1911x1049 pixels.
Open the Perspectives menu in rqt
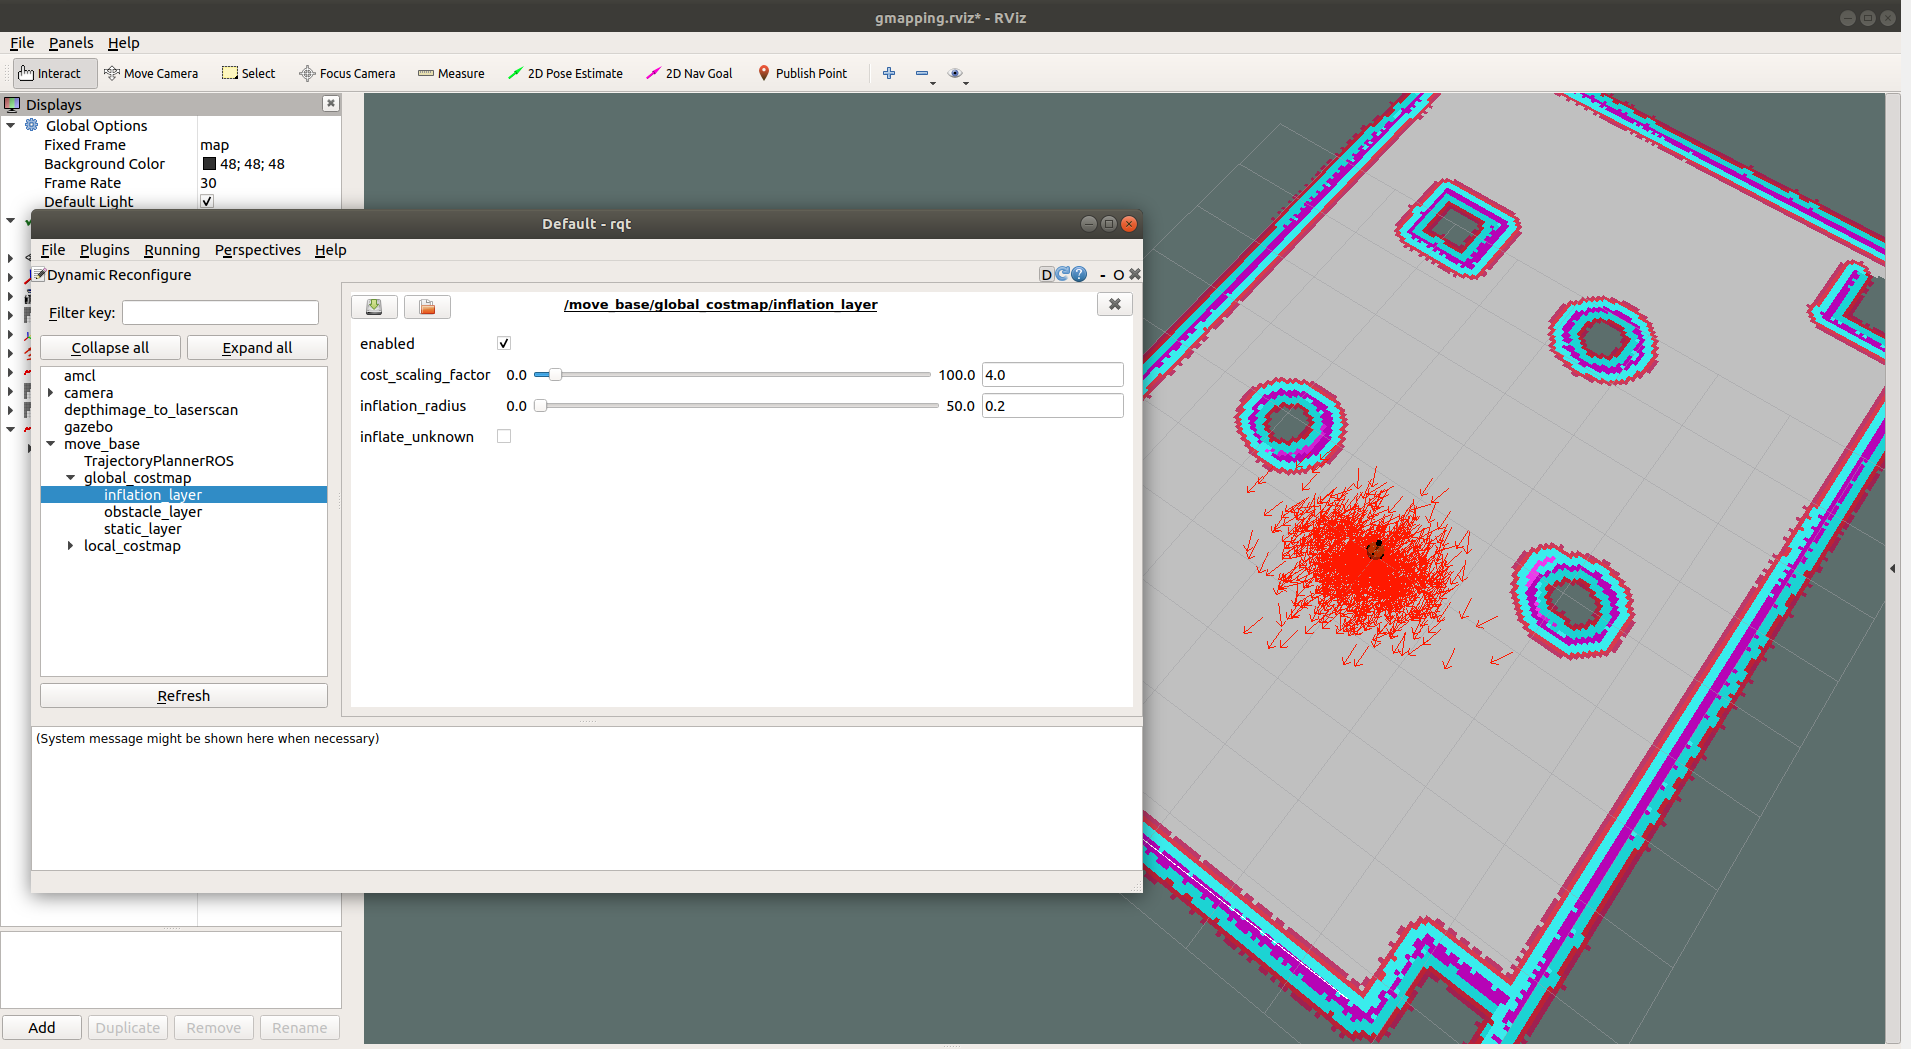click(x=258, y=250)
